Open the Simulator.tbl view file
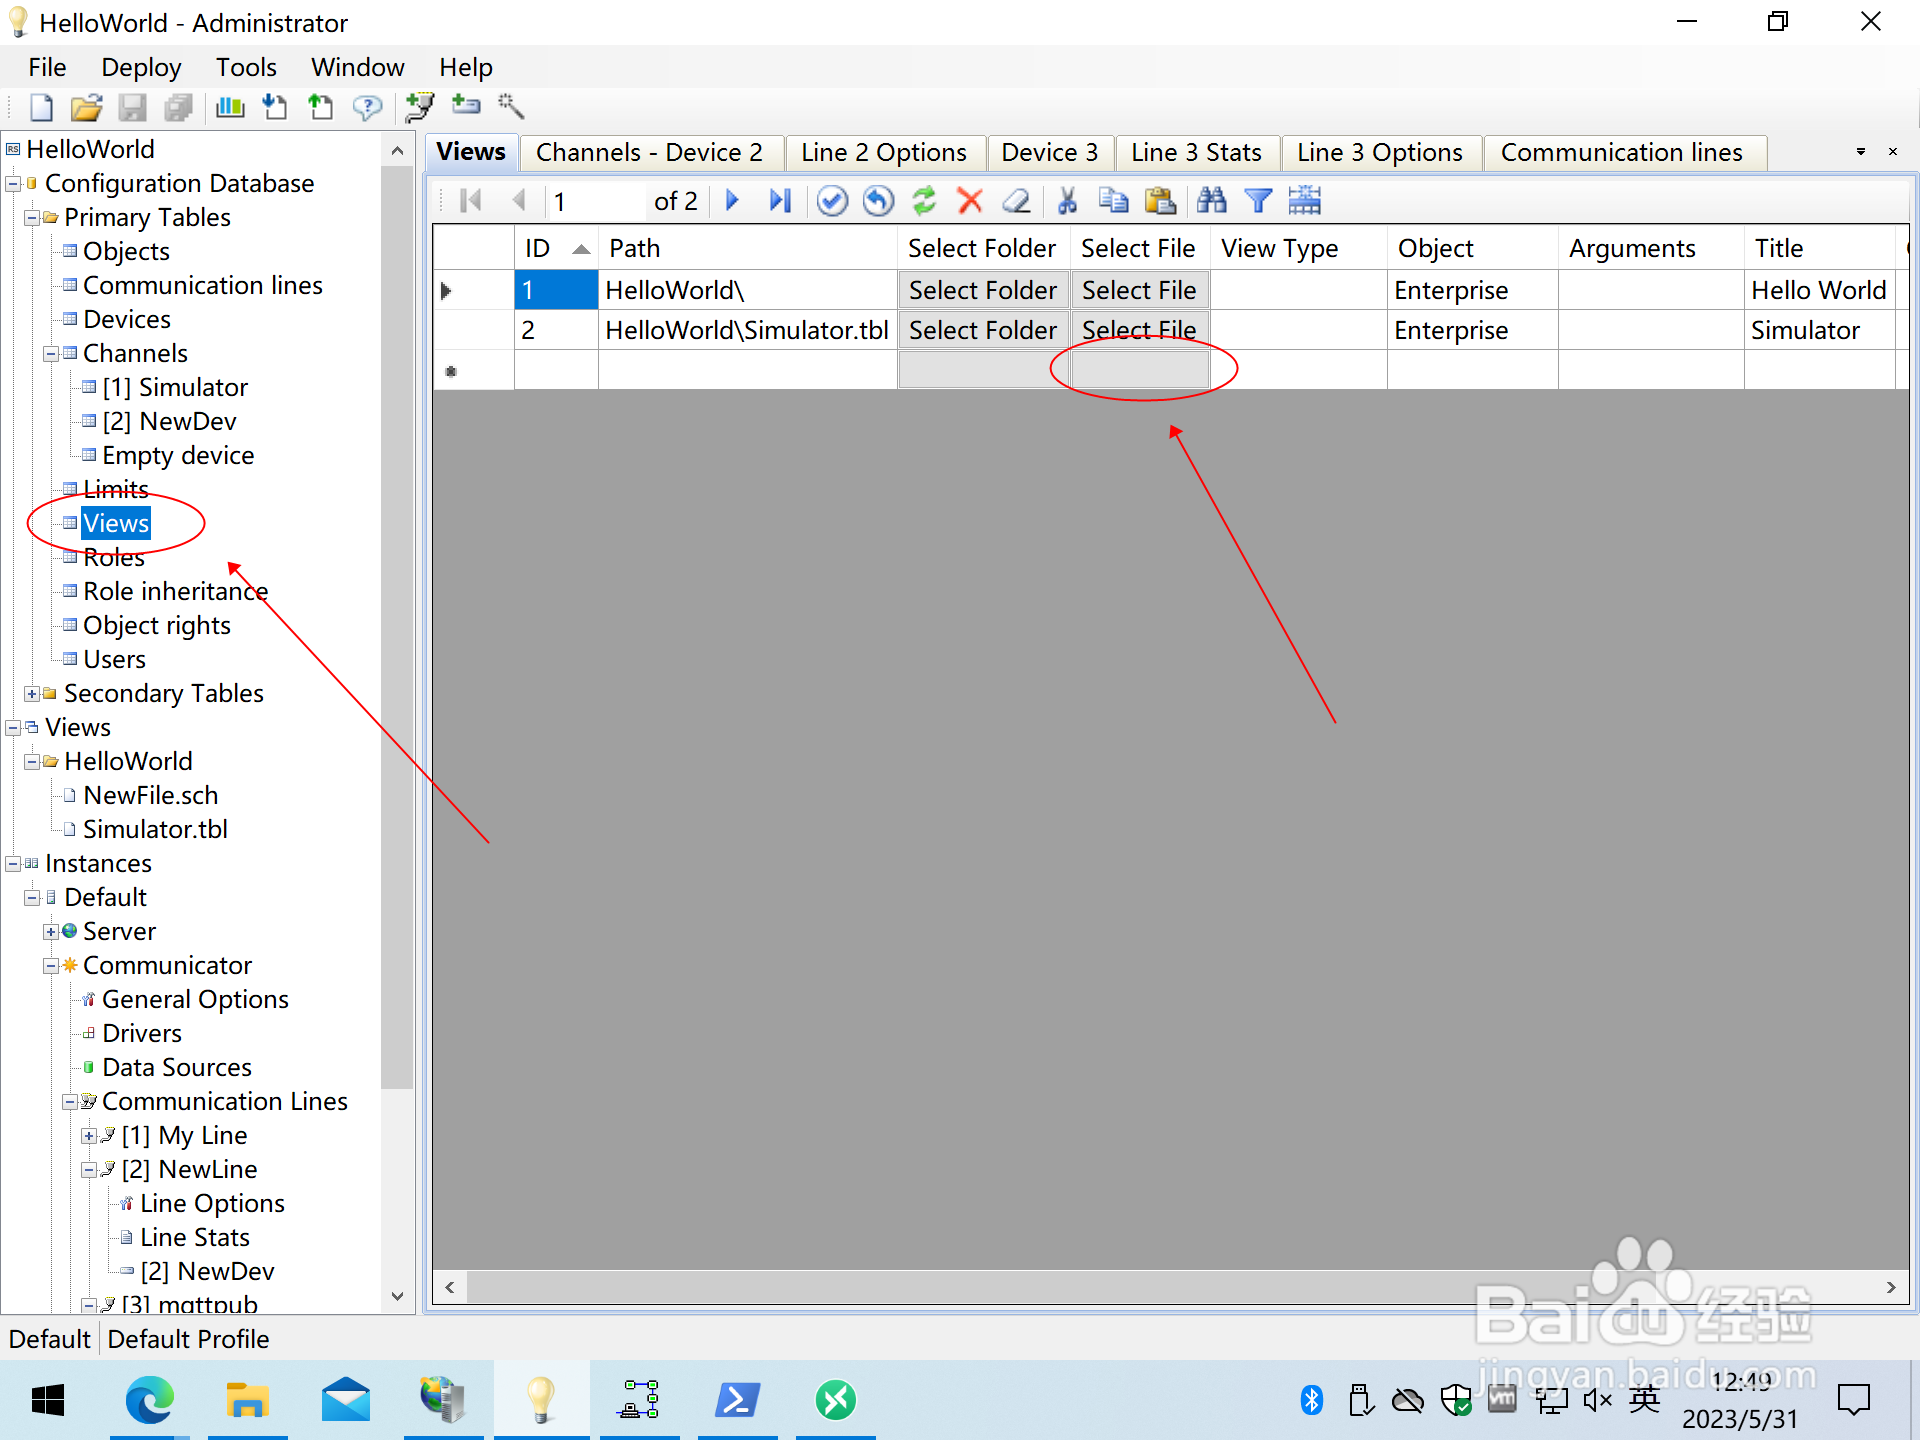 pos(151,829)
